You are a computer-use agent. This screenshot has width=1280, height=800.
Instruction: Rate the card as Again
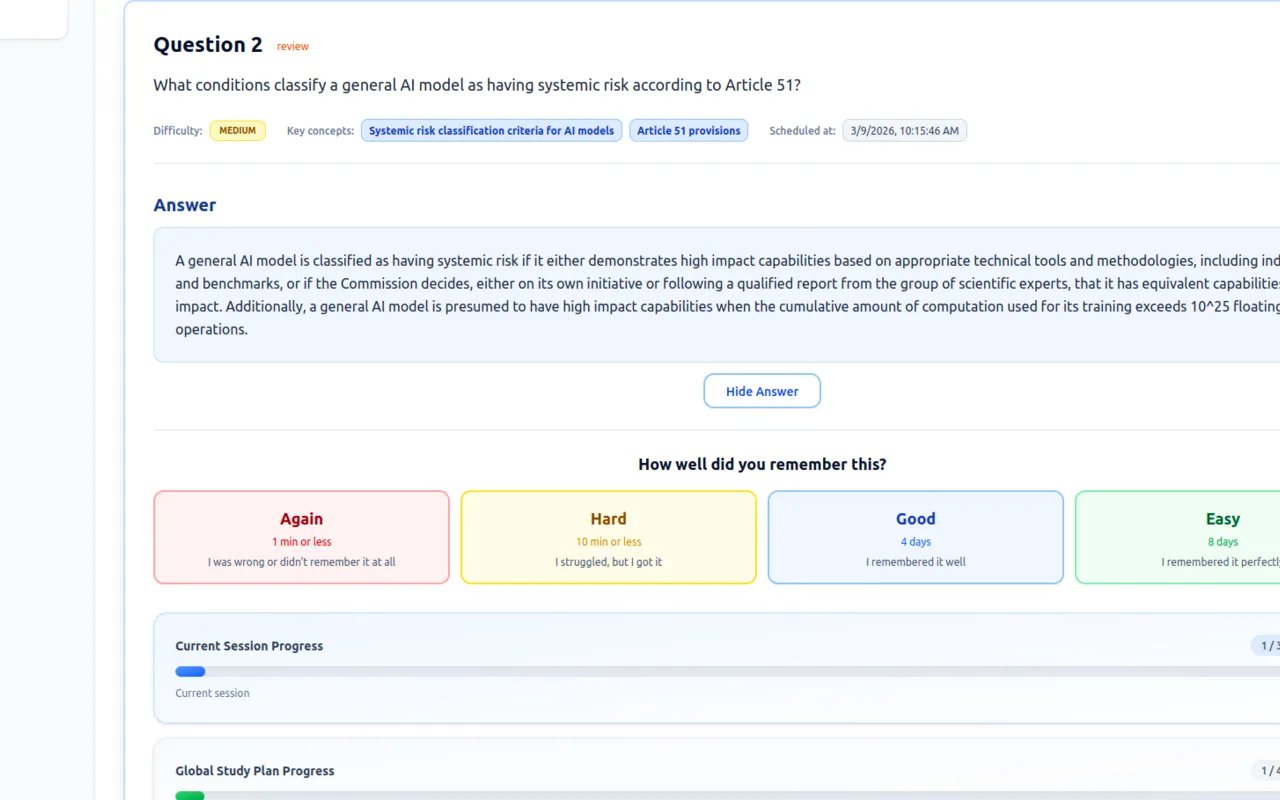pos(301,537)
